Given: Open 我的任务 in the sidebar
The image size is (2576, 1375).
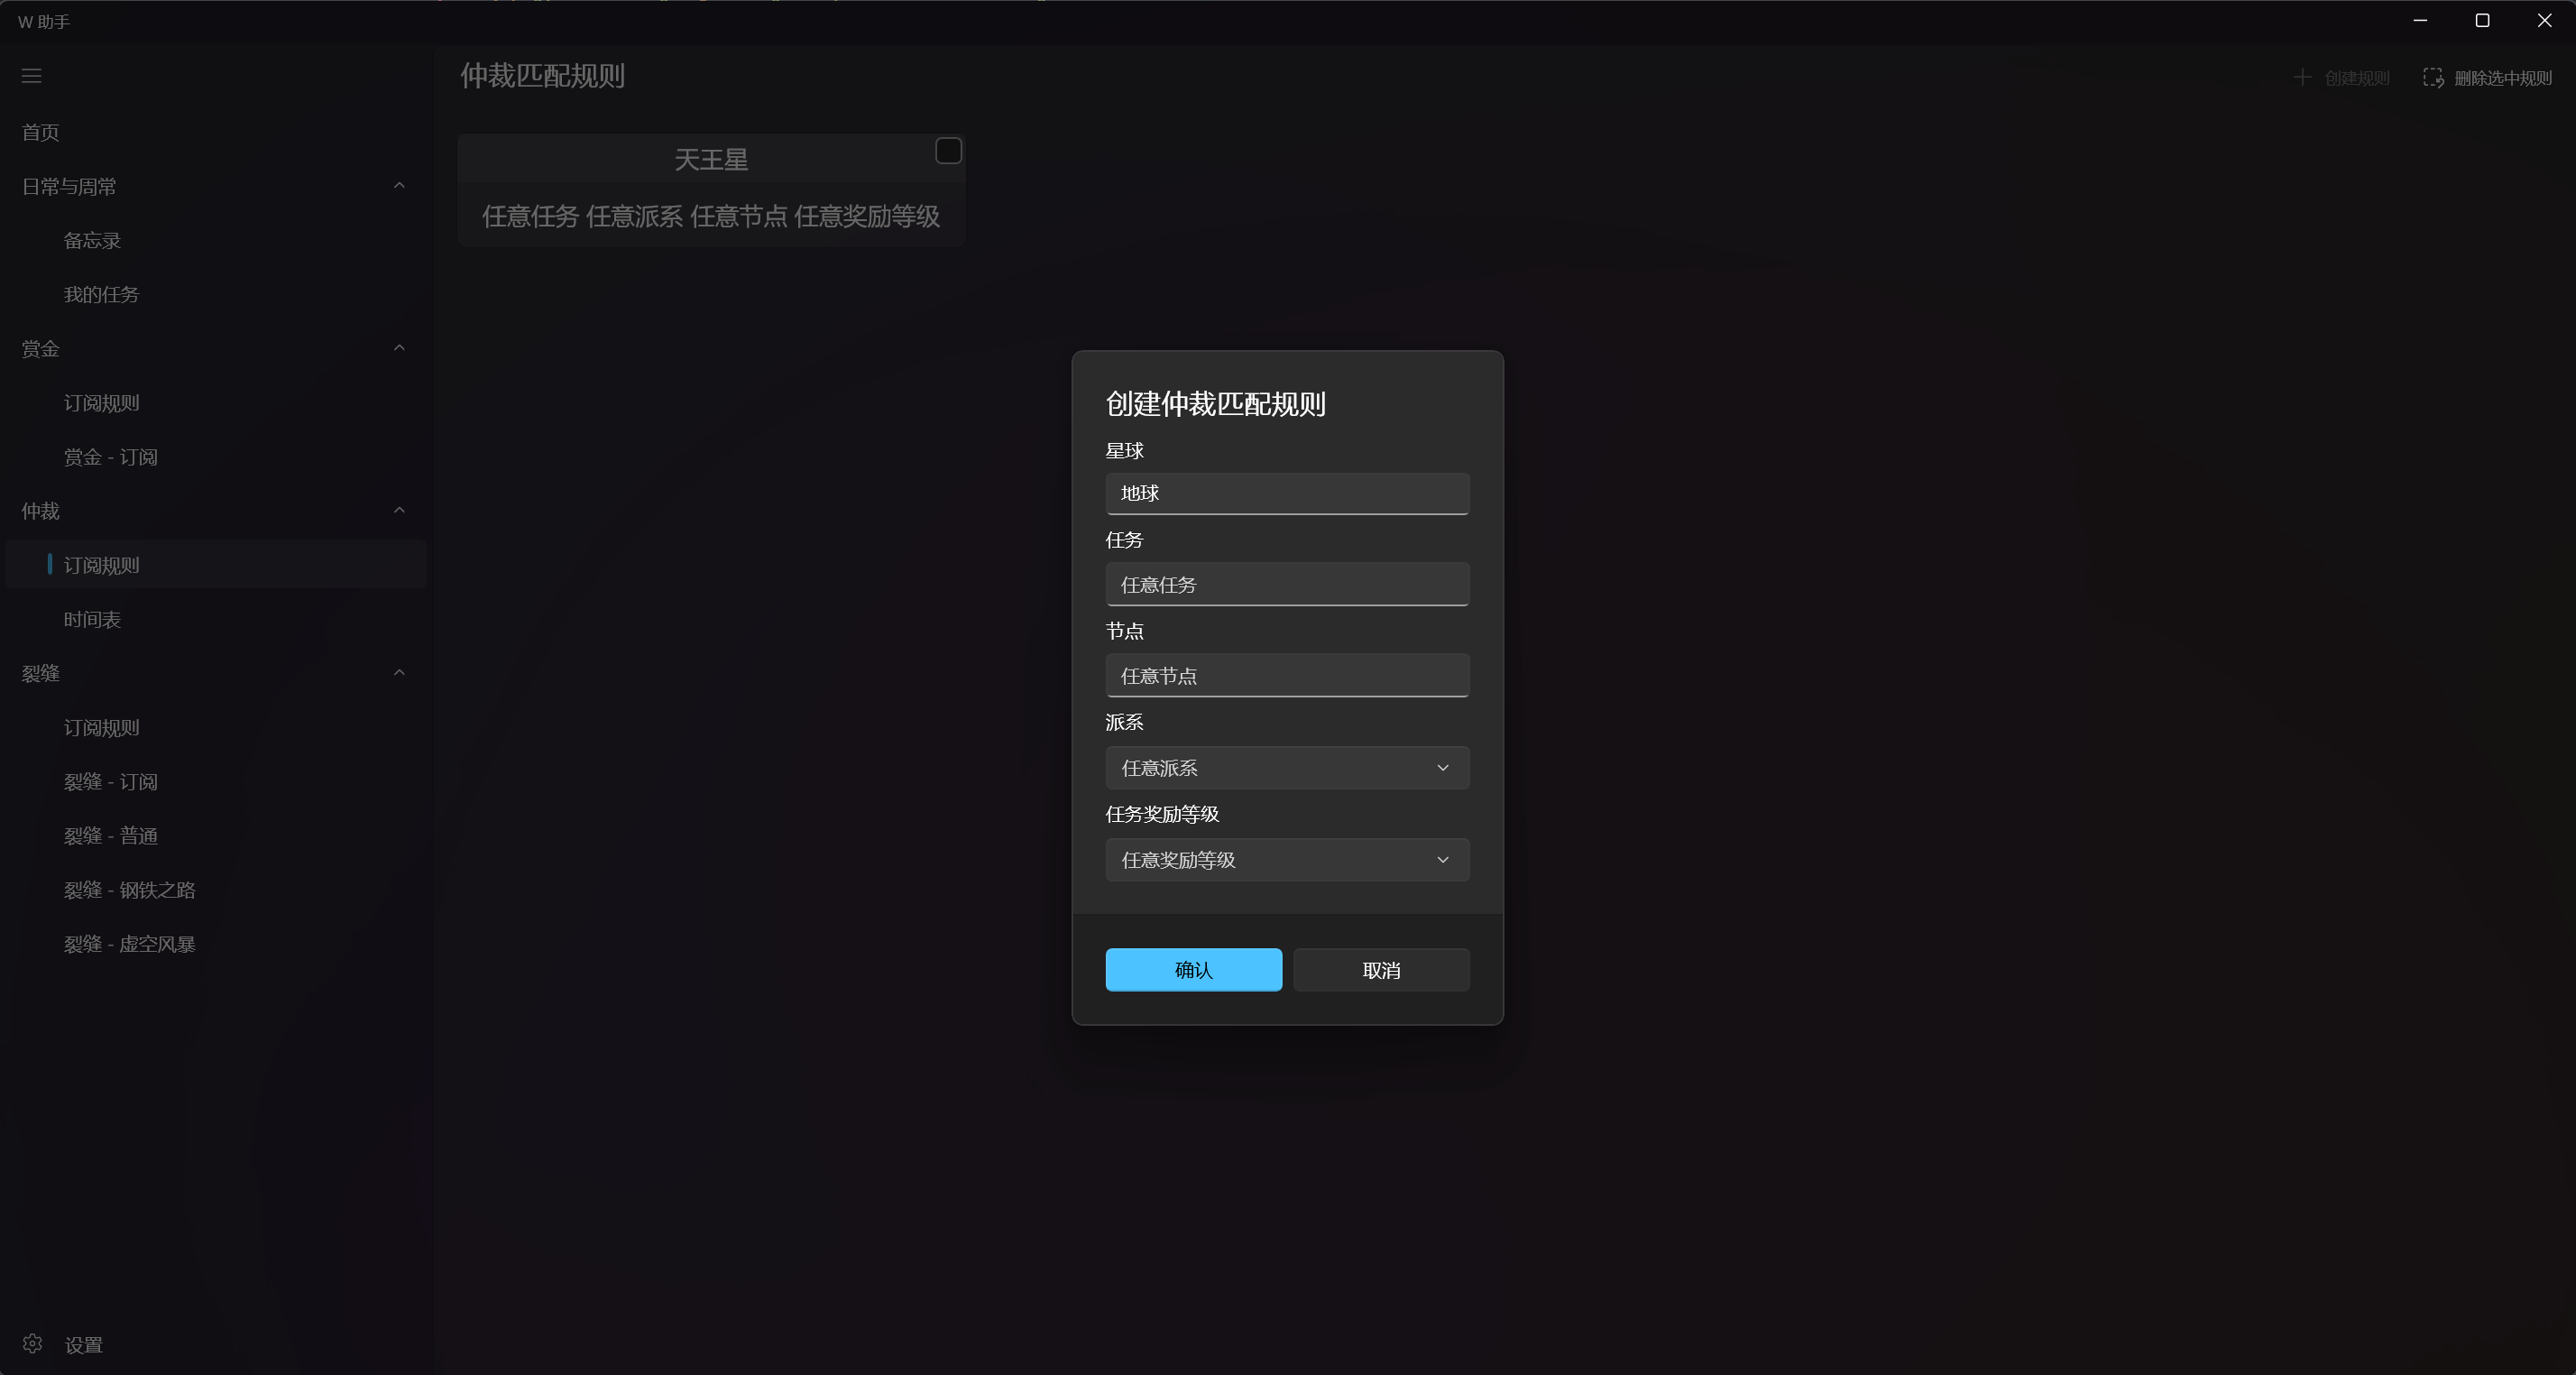Looking at the screenshot, I should click(101, 294).
